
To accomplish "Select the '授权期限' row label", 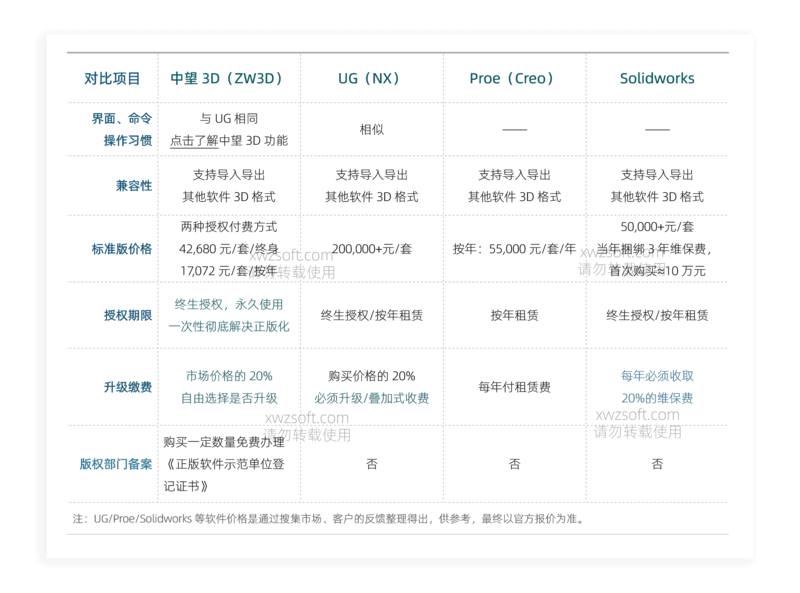I will click(x=128, y=315).
